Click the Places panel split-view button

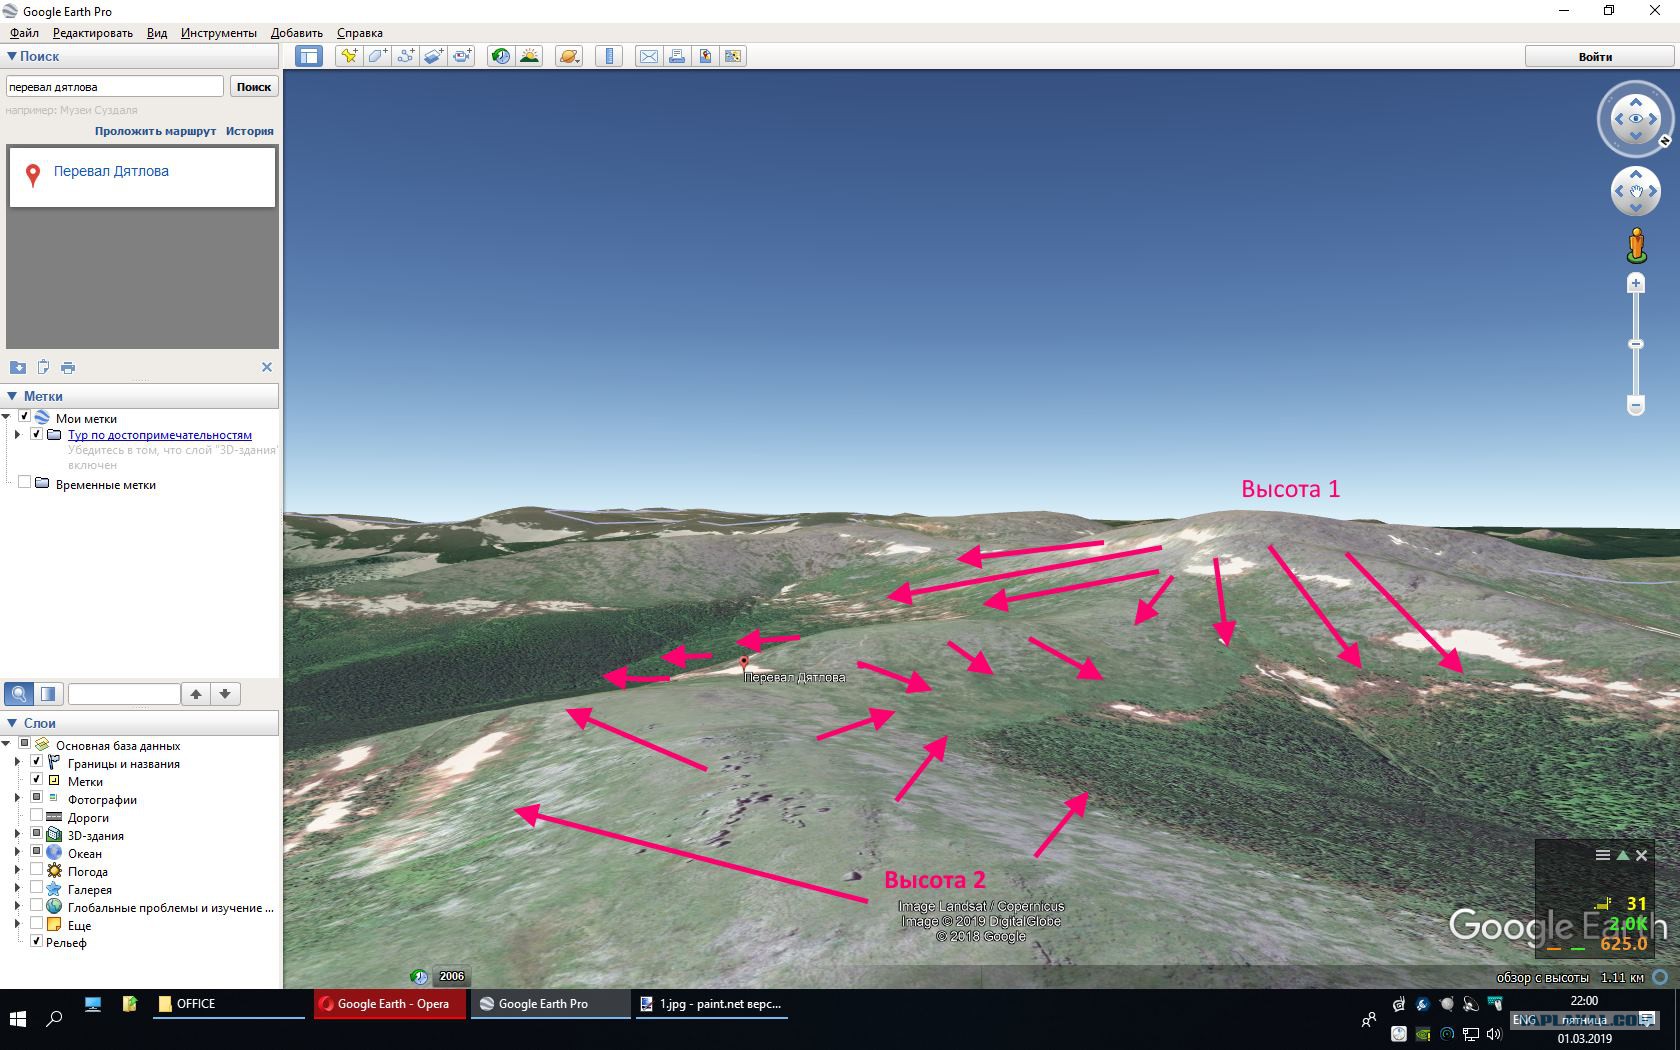point(48,693)
